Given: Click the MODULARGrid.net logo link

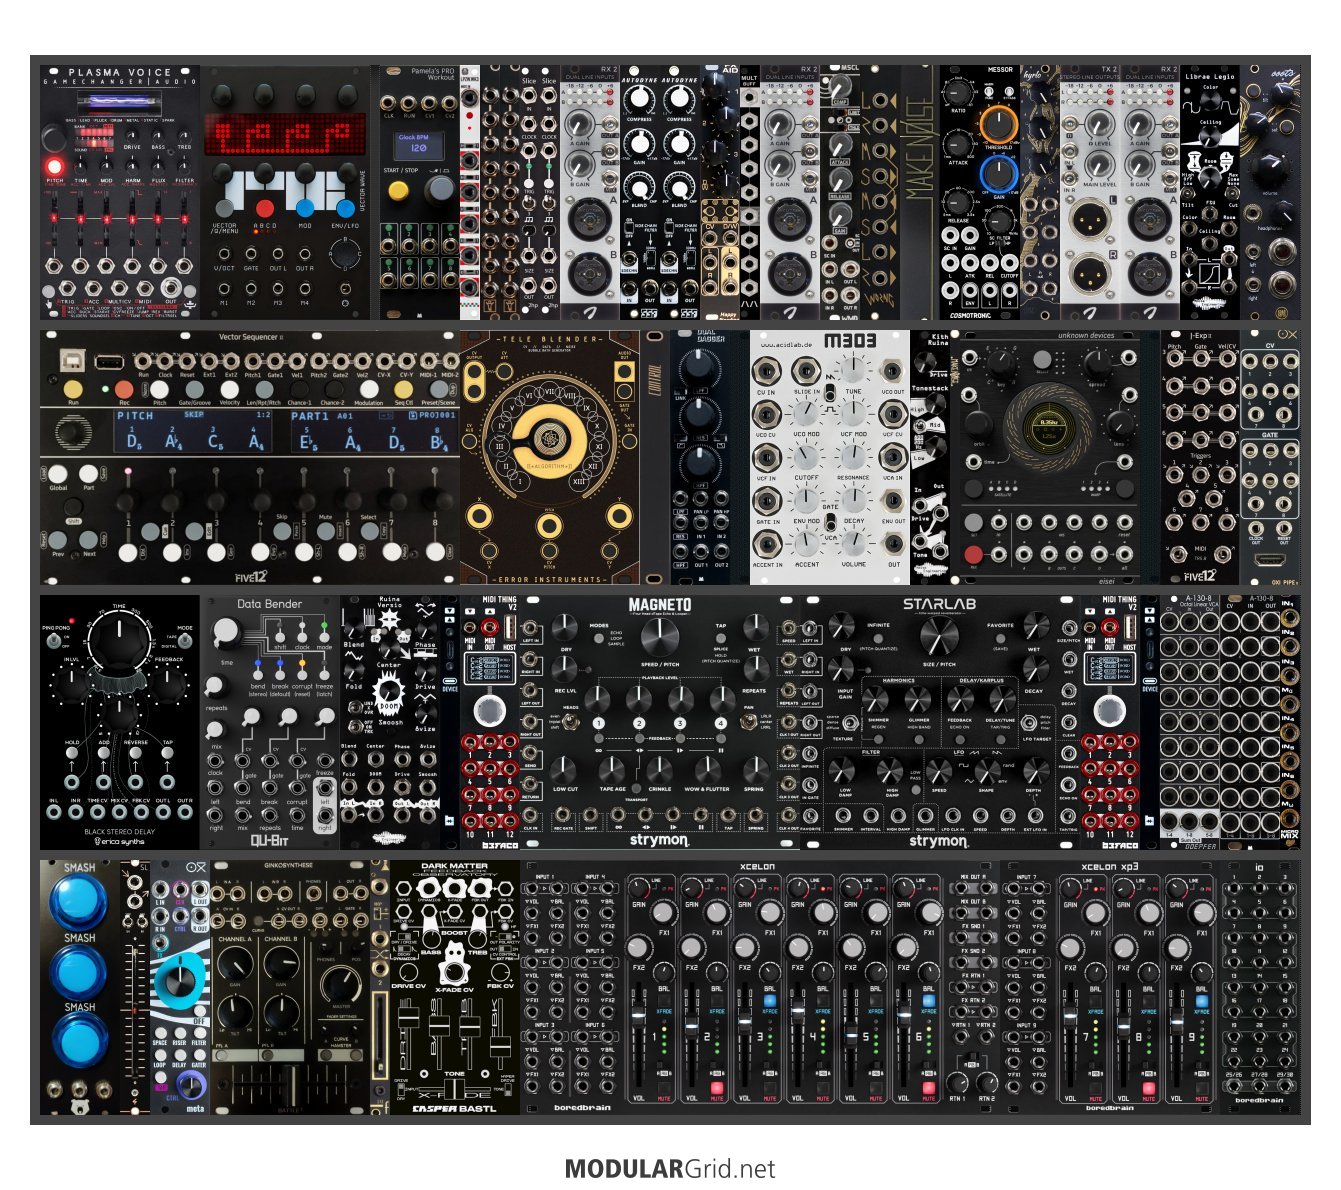Looking at the screenshot, I should click(669, 1168).
